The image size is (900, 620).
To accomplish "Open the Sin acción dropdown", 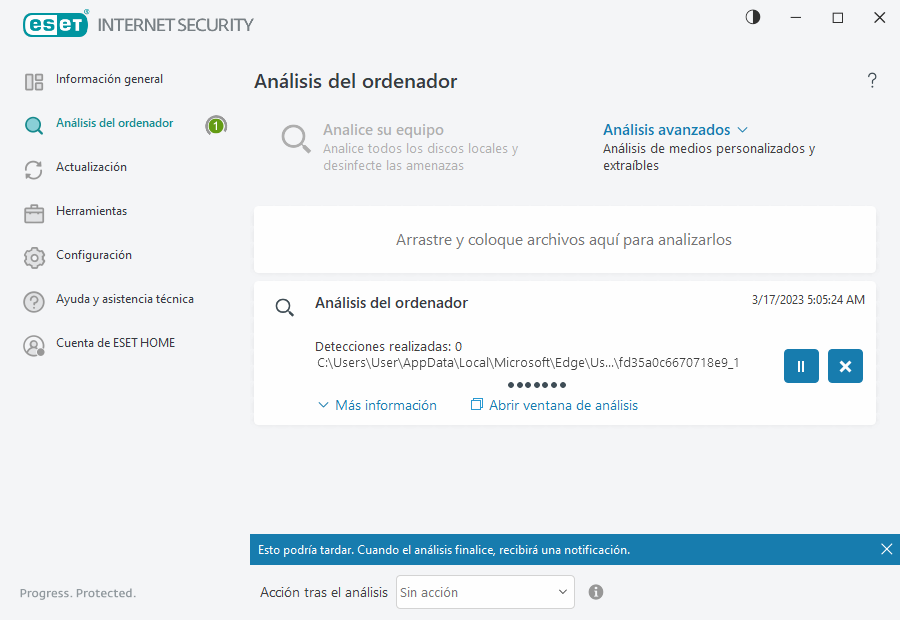I will click(484, 592).
